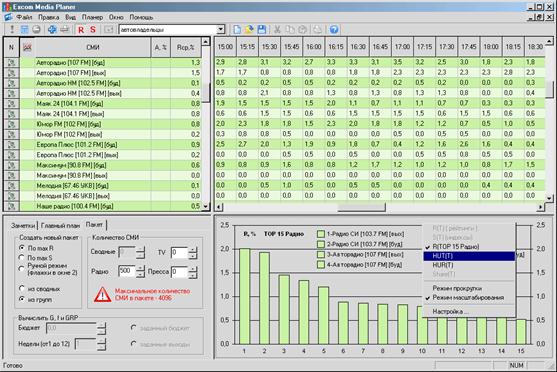Increase the Пресса count stepper
The image size is (557, 372).
(193, 268)
